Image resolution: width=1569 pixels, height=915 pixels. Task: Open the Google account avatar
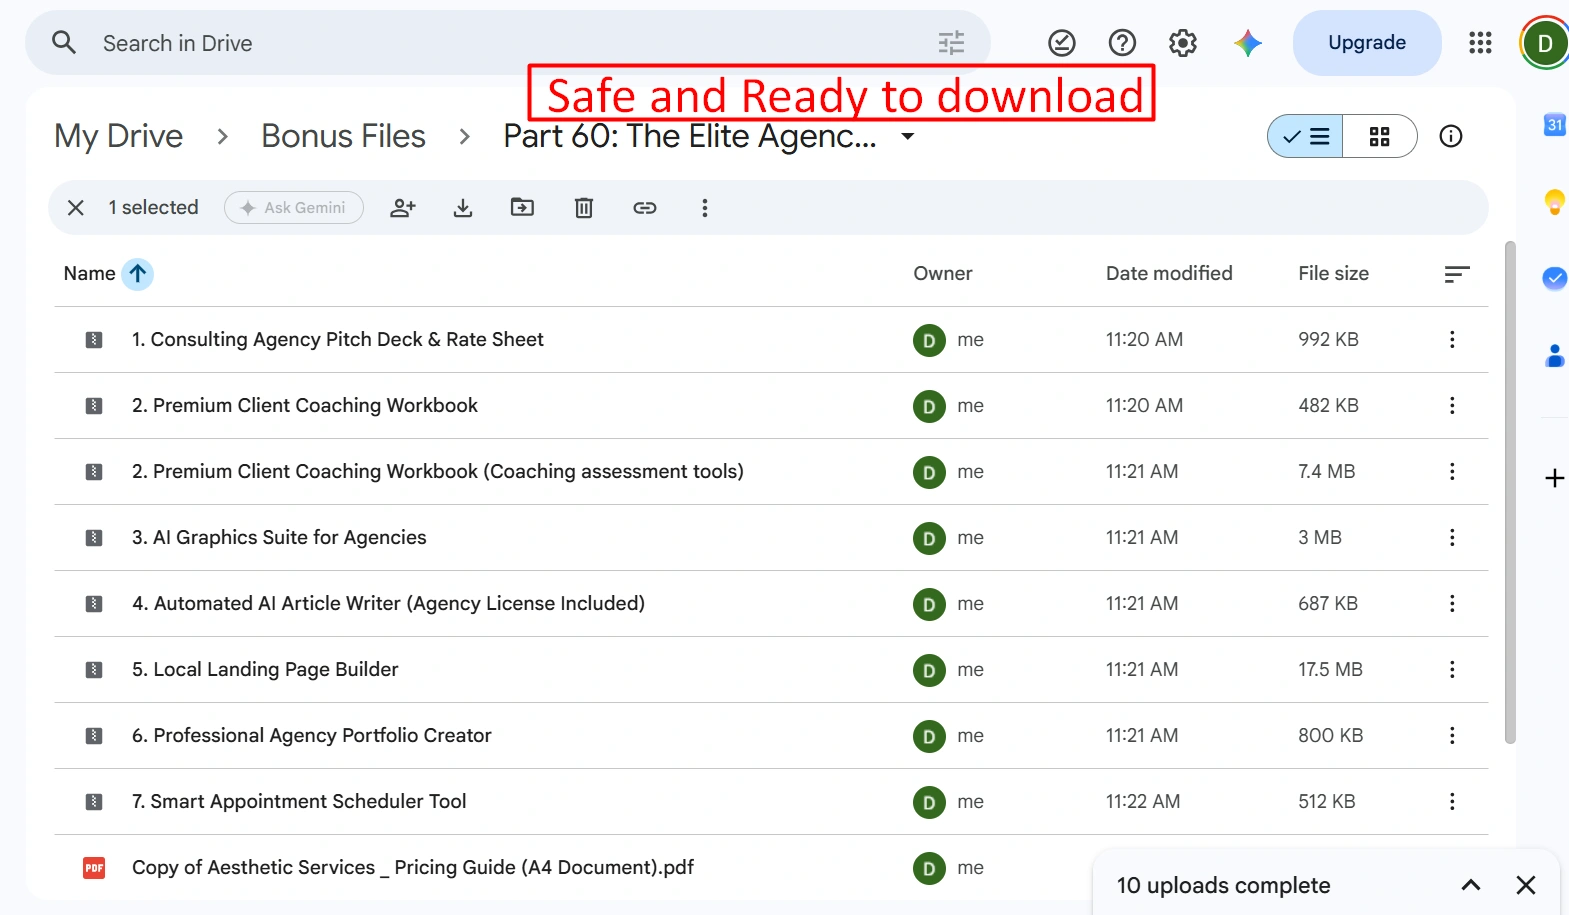pos(1544,43)
